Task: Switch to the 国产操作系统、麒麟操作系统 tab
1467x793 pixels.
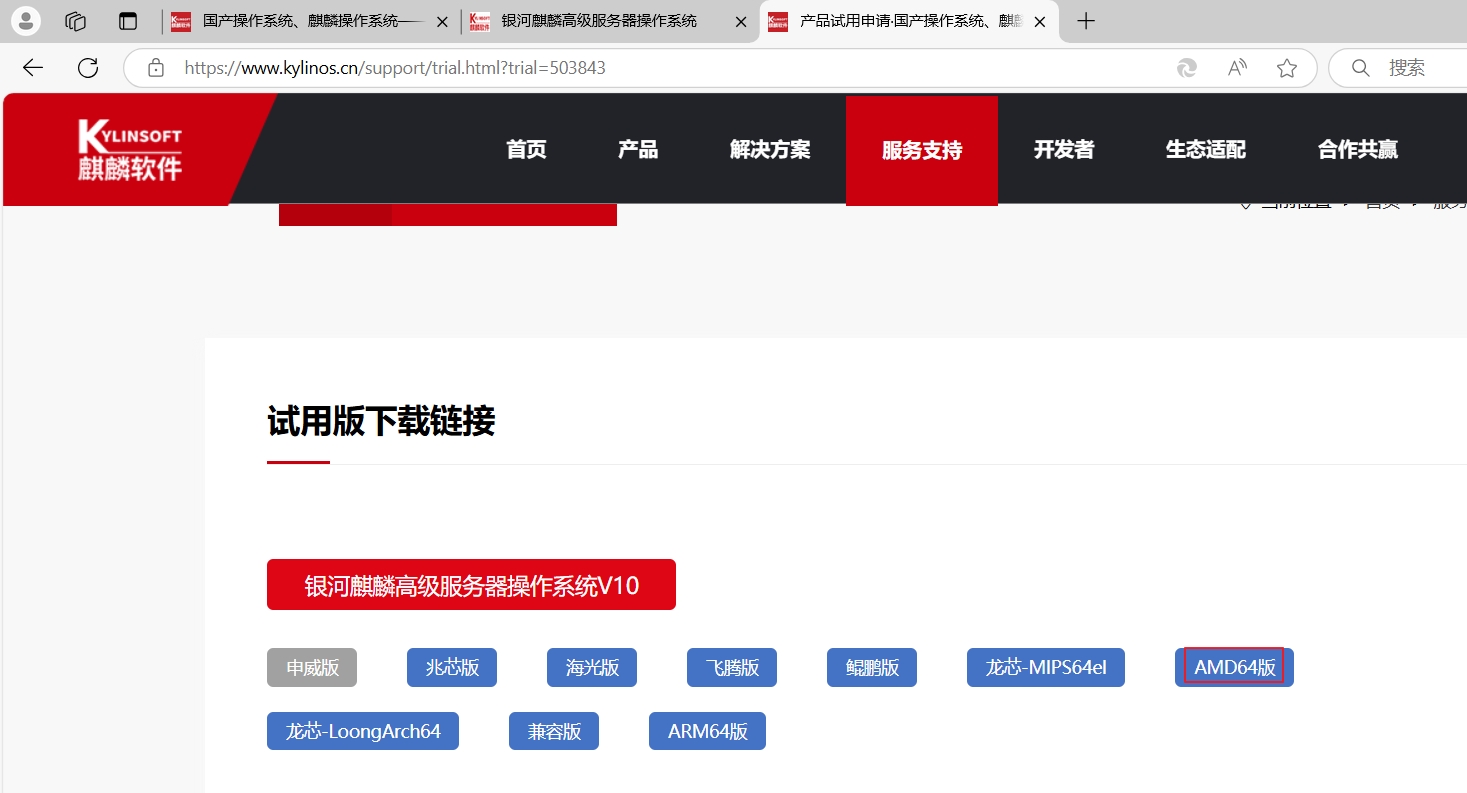Action: (310, 21)
